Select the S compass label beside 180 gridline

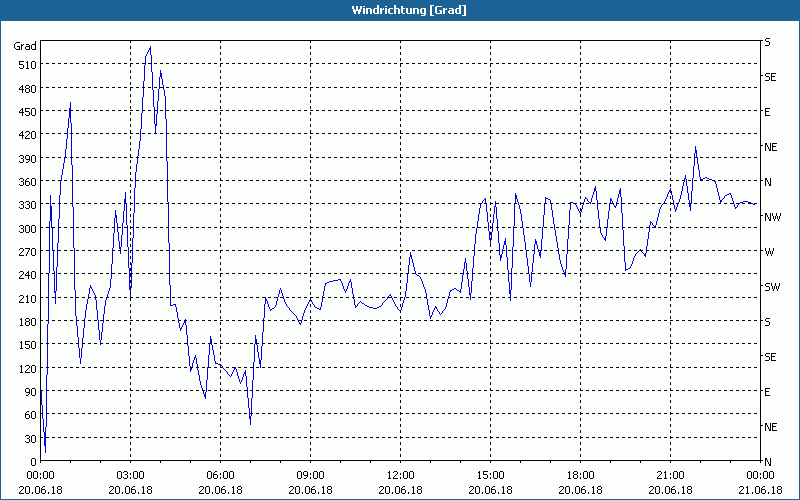click(x=767, y=322)
